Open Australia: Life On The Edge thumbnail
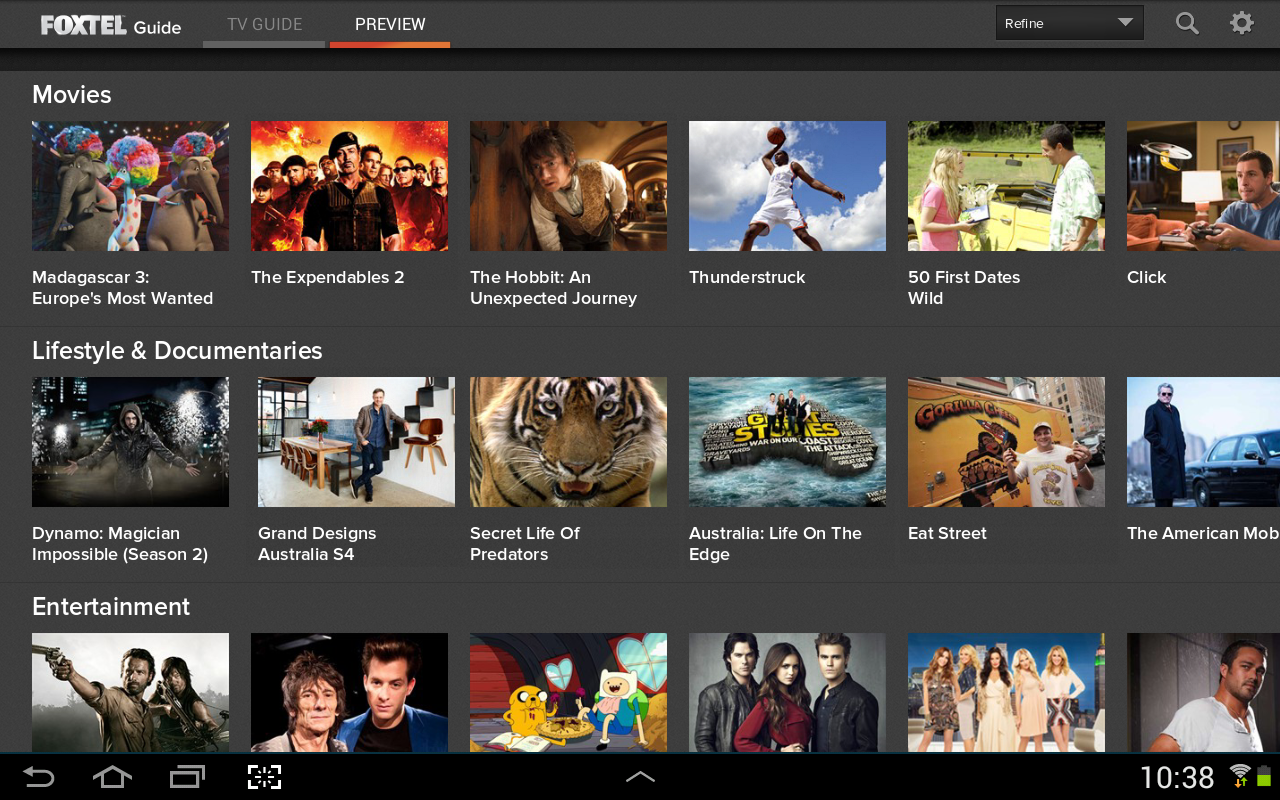Viewport: 1280px width, 800px height. tap(787, 442)
